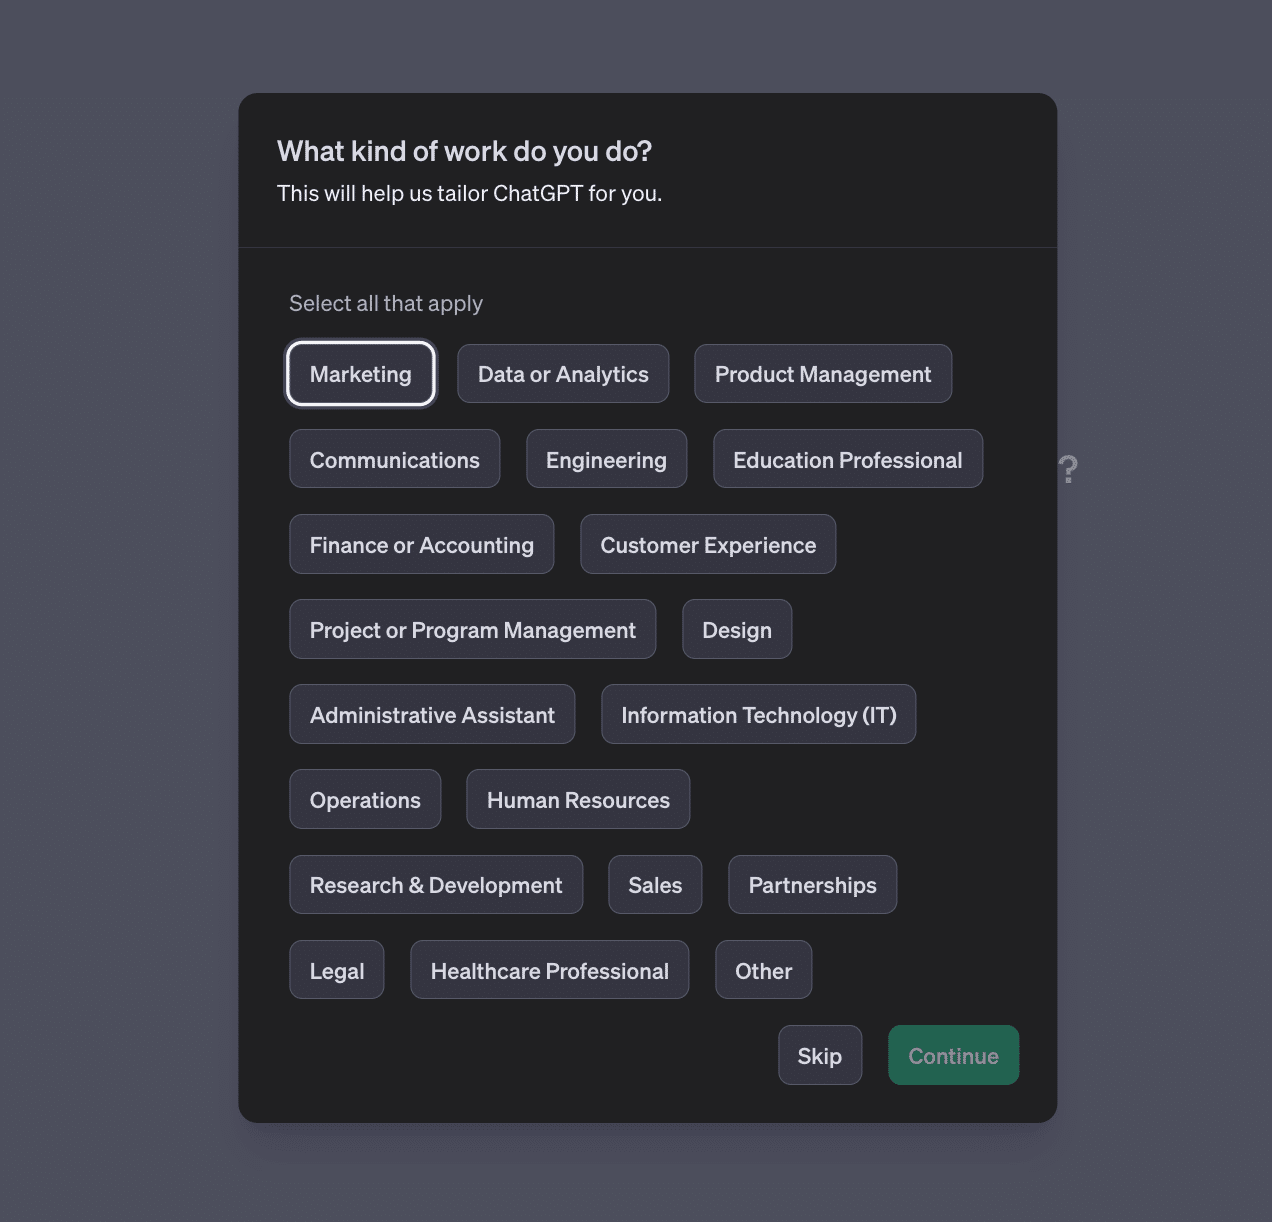Pick Engineering from the work options
This screenshot has height=1222, width=1272.
pos(606,460)
